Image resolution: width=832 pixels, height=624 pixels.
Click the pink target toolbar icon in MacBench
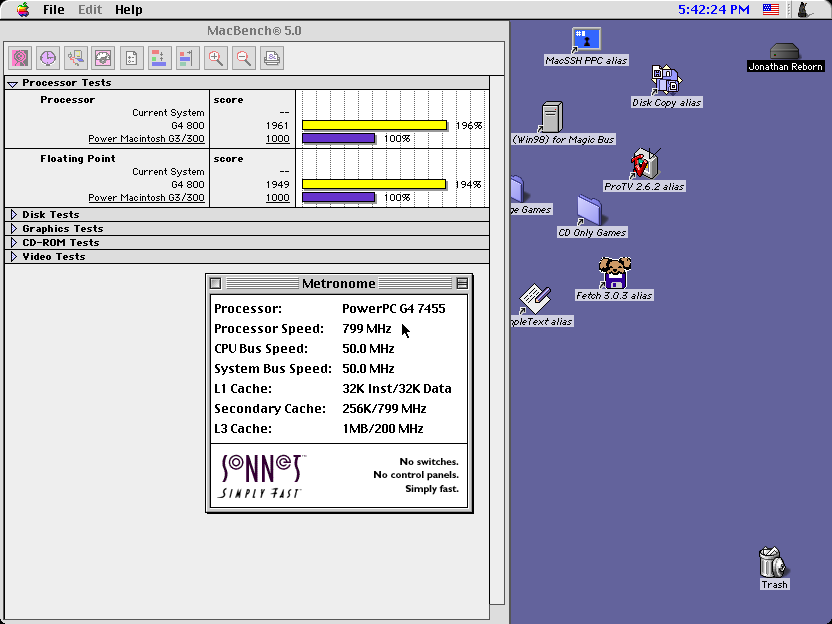pyautogui.click(x=20, y=58)
